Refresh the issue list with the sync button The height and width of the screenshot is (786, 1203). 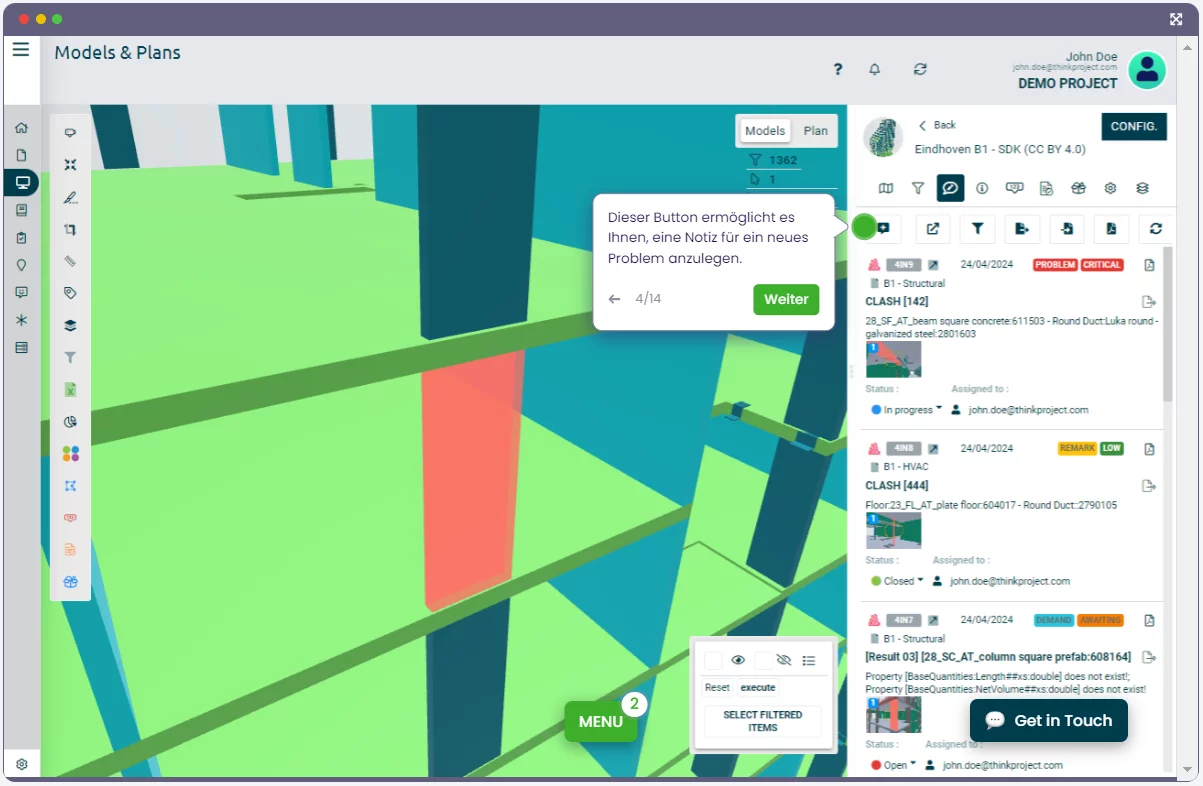(1155, 229)
